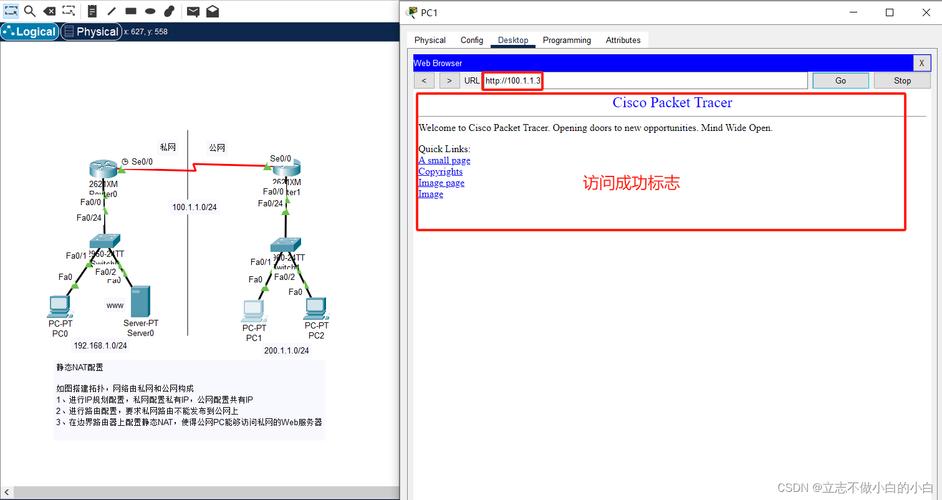Add a Simple PDU with closed envelope icon
This screenshot has height=500, width=942.
click(193, 11)
